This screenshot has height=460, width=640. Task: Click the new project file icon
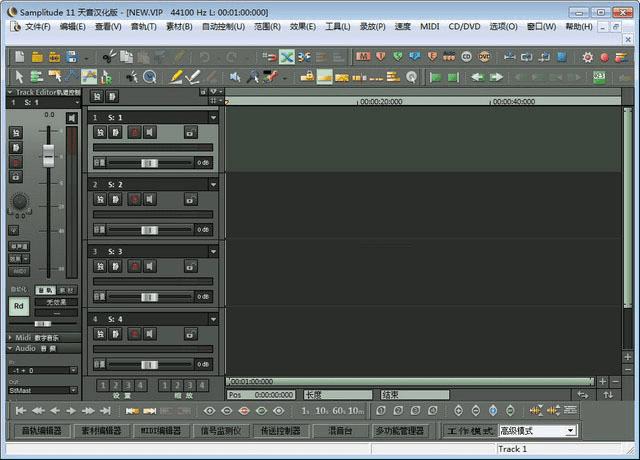point(22,57)
